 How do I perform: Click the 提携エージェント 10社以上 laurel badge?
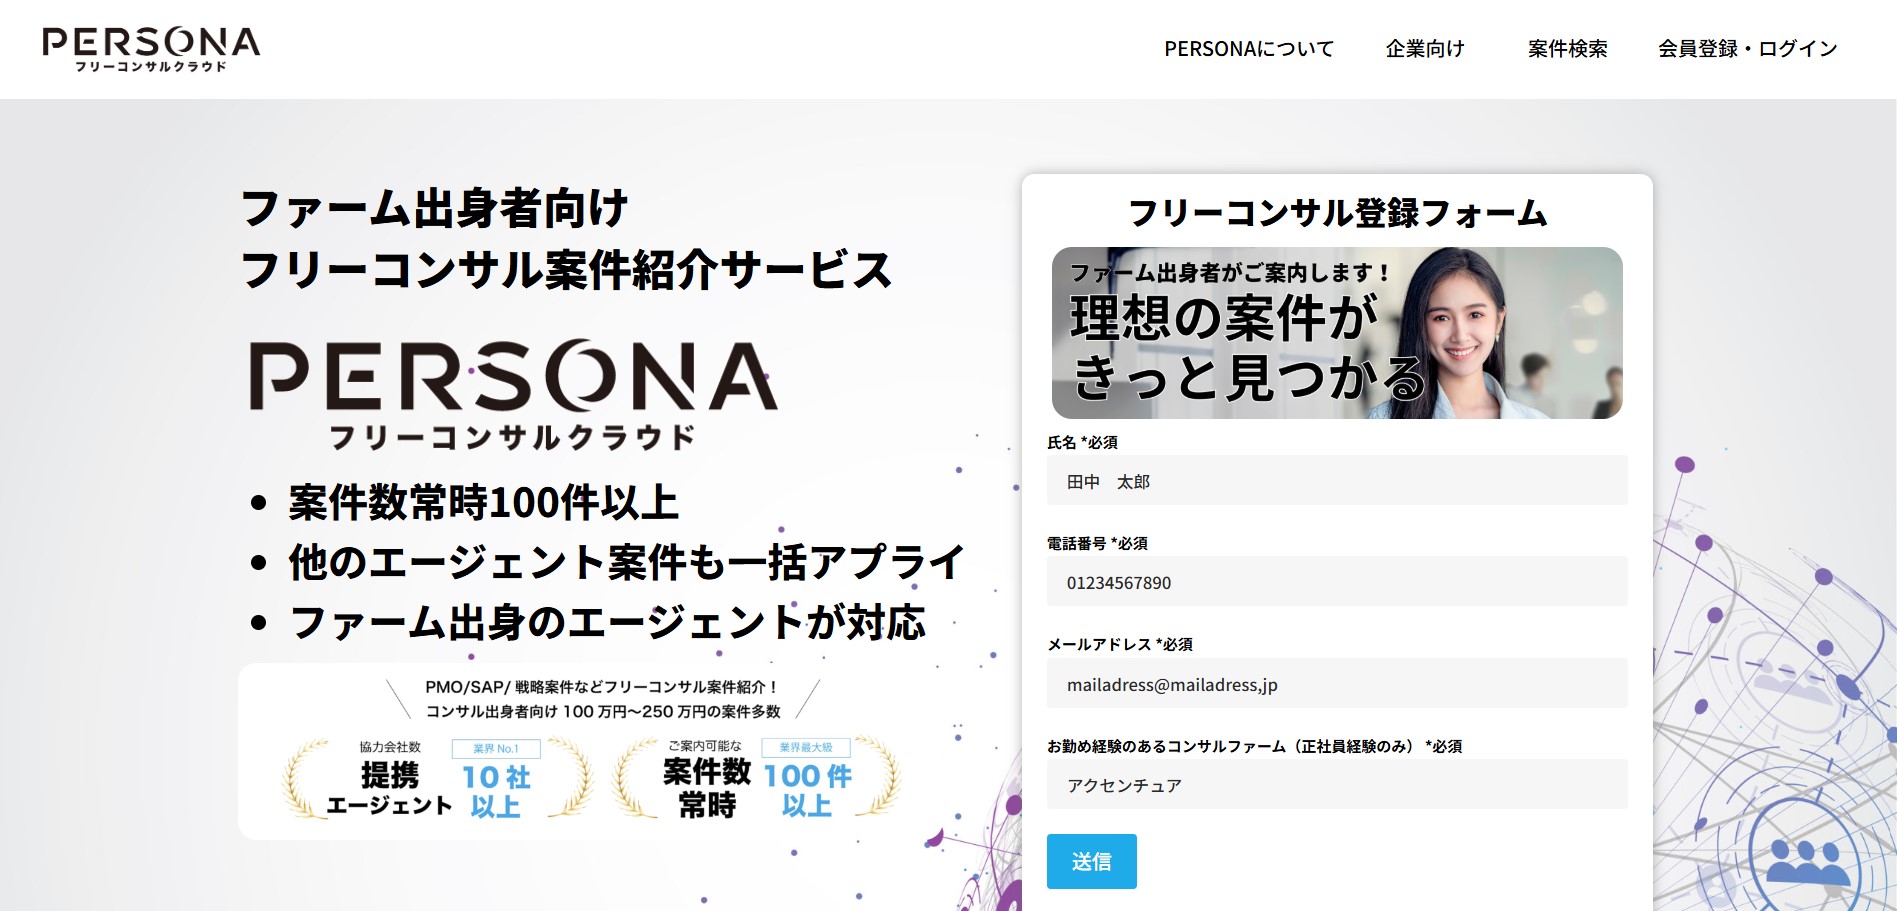438,779
